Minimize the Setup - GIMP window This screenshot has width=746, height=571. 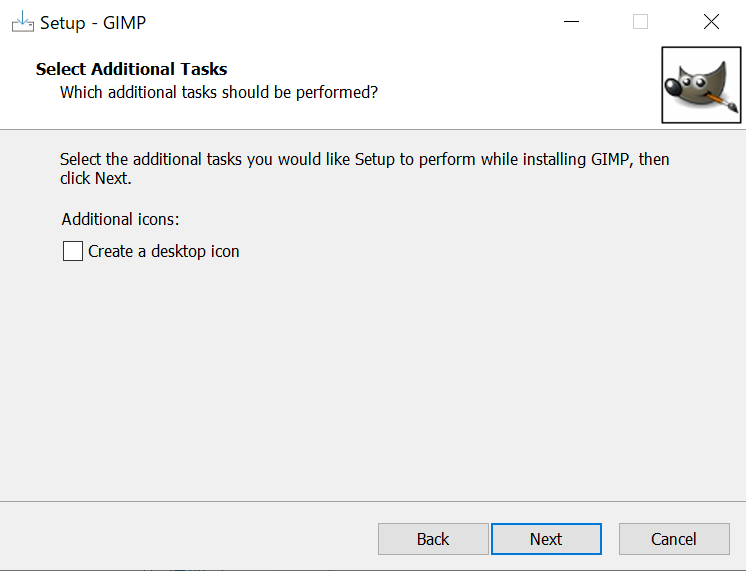[x=572, y=22]
